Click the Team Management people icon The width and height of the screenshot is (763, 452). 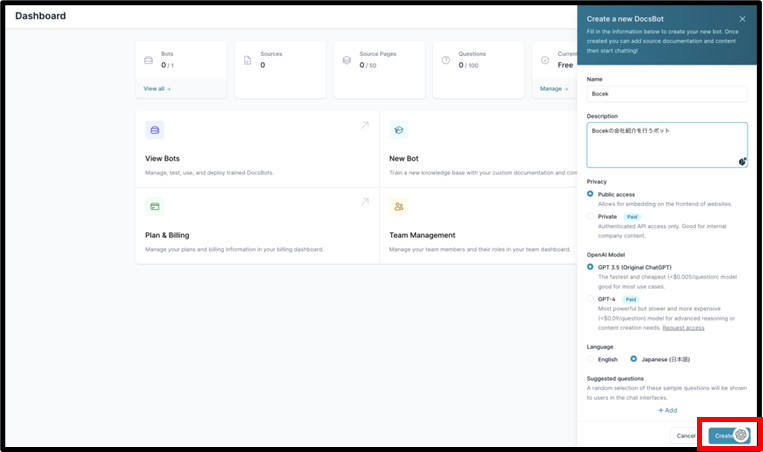[x=399, y=206]
